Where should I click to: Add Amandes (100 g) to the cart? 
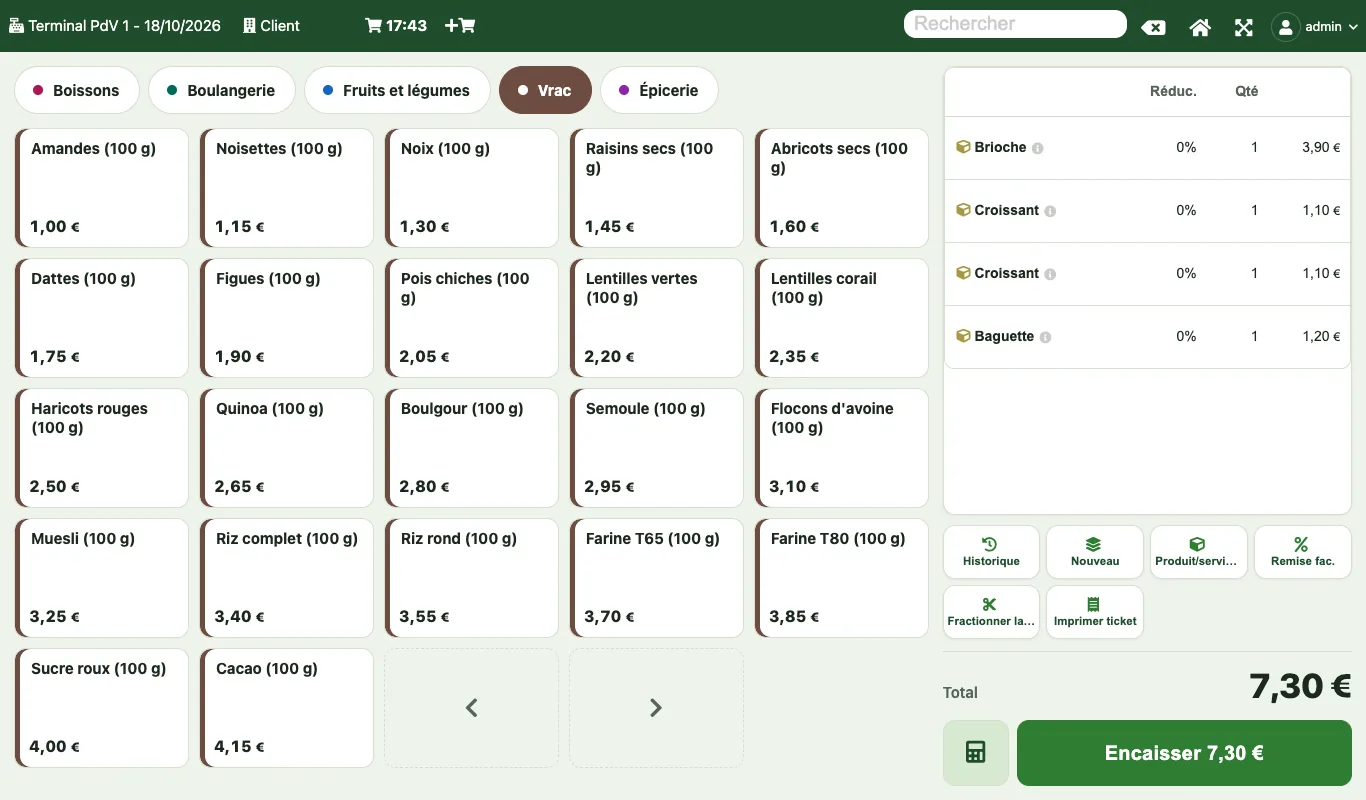[x=102, y=188]
